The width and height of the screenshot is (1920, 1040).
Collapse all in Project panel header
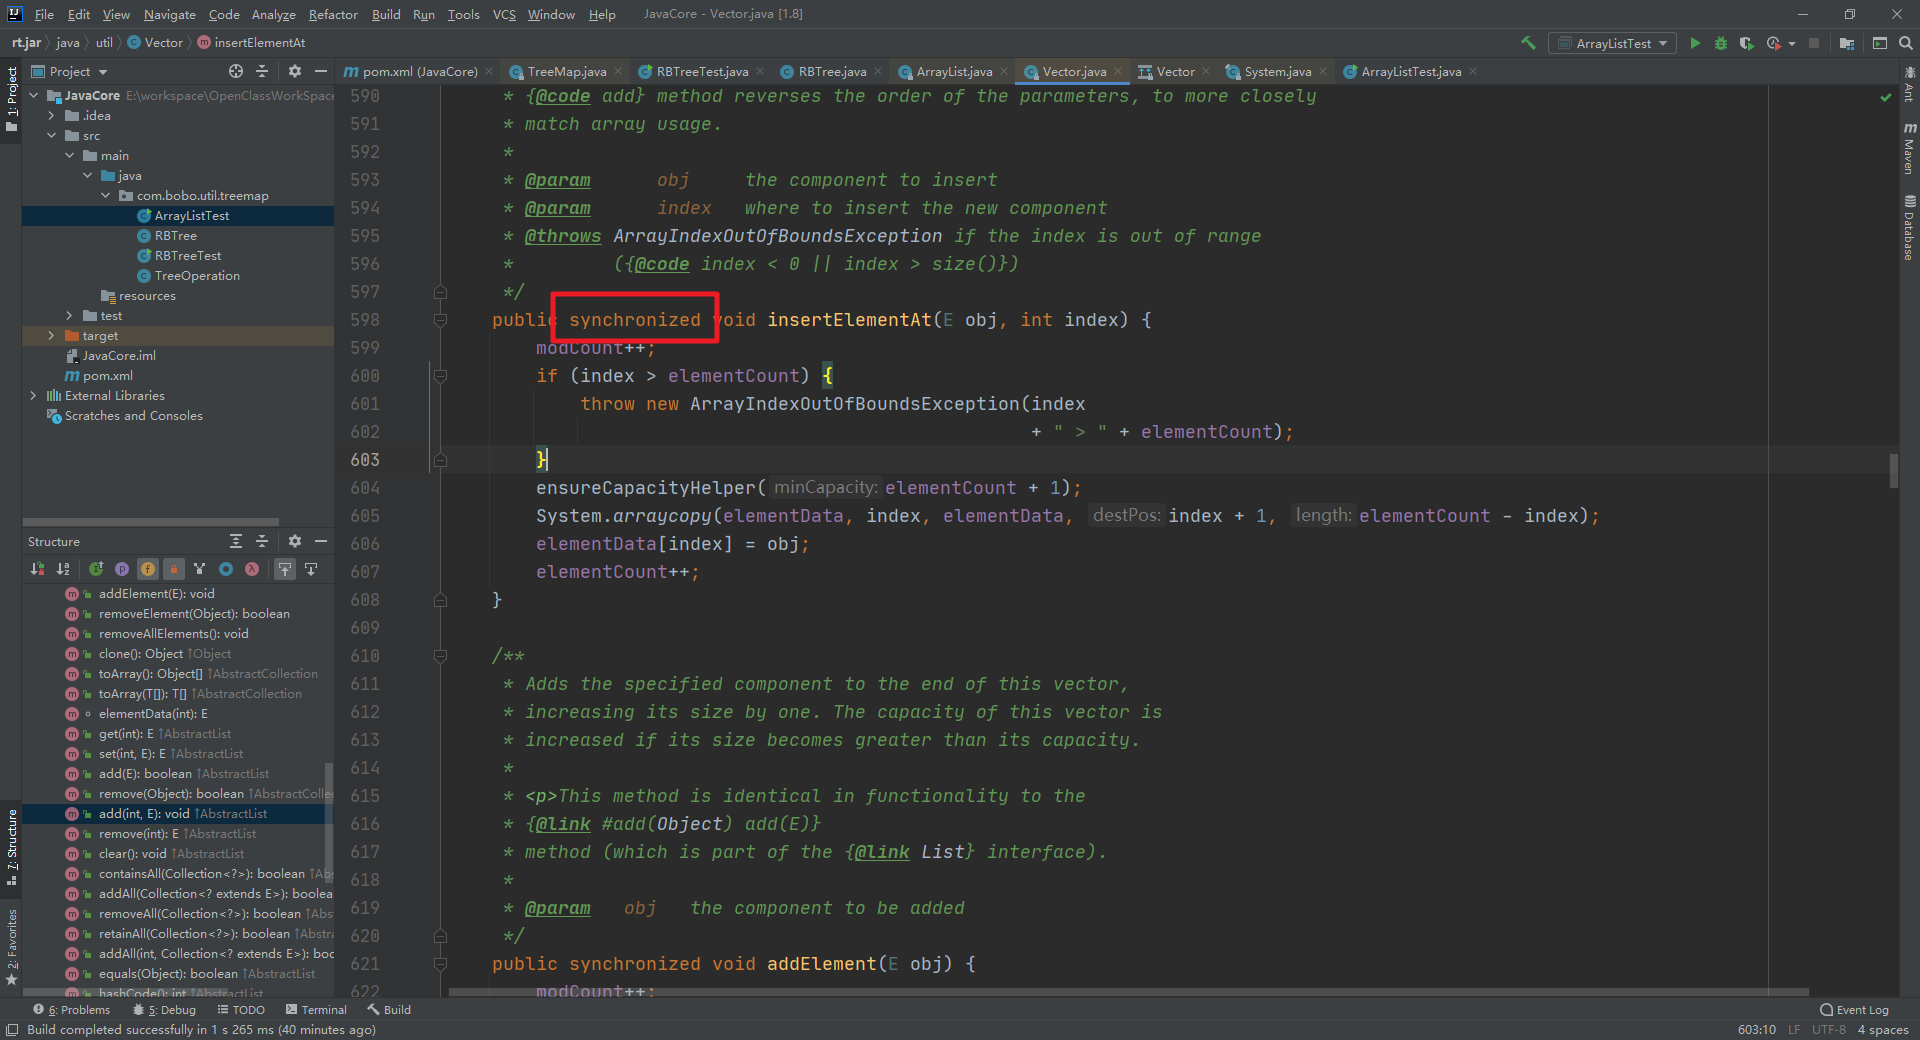(x=262, y=71)
